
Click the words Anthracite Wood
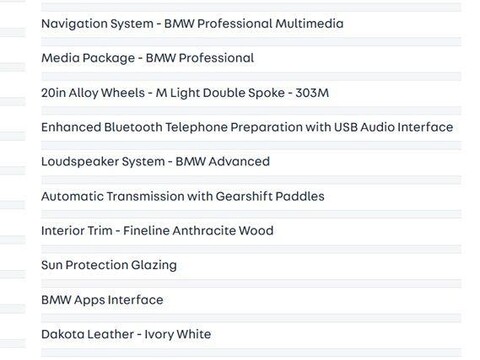(223, 231)
